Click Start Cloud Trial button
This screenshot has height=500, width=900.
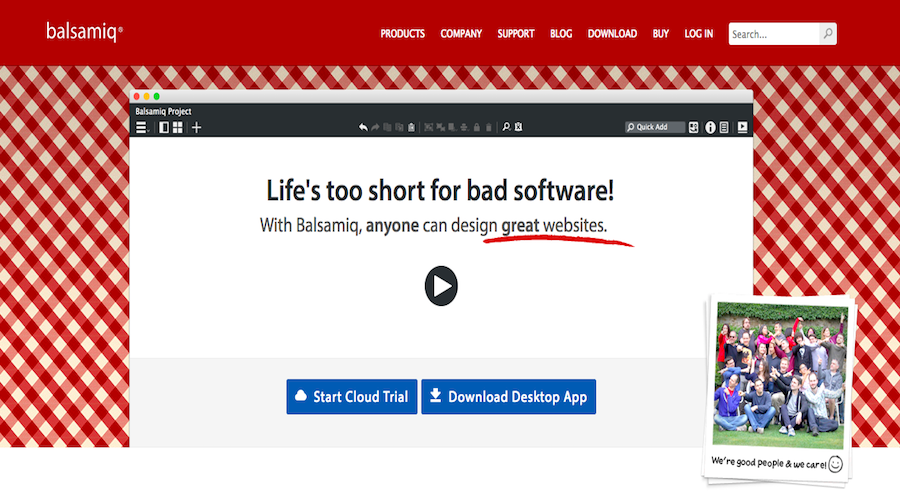352,397
